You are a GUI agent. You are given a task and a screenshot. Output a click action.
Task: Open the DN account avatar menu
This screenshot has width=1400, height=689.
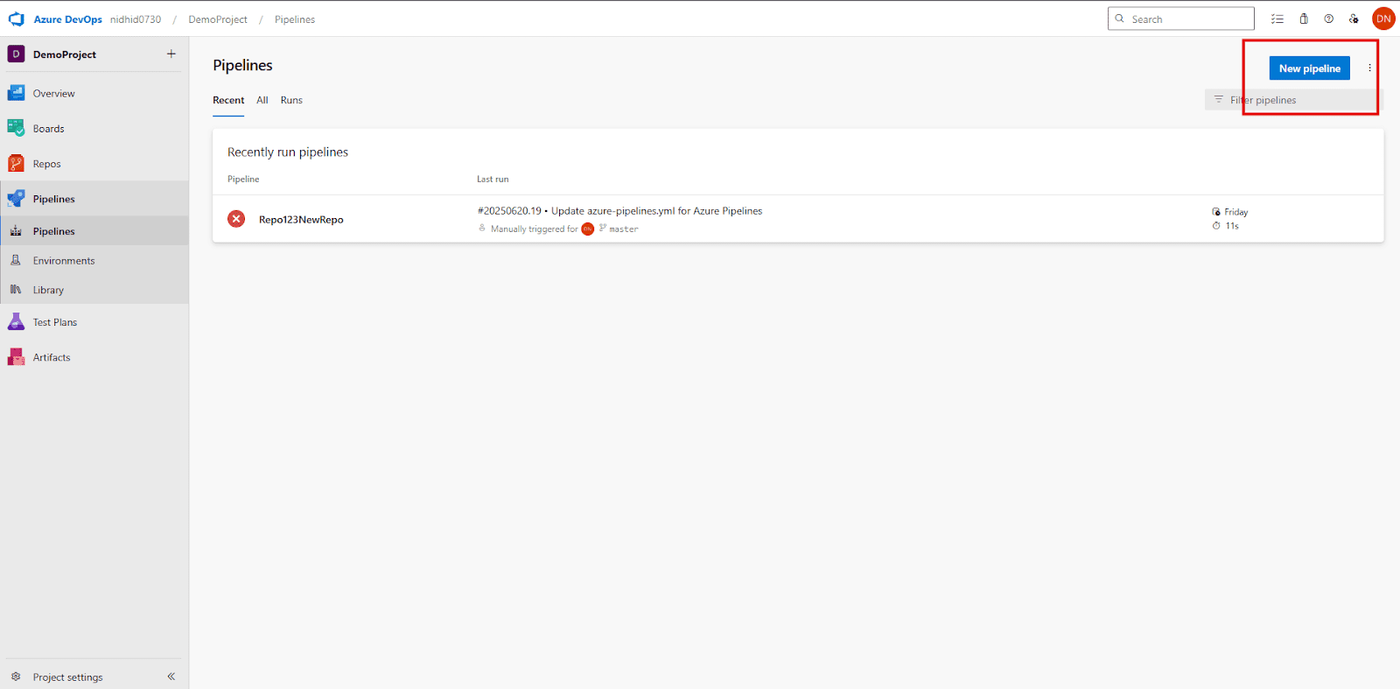pyautogui.click(x=1383, y=19)
